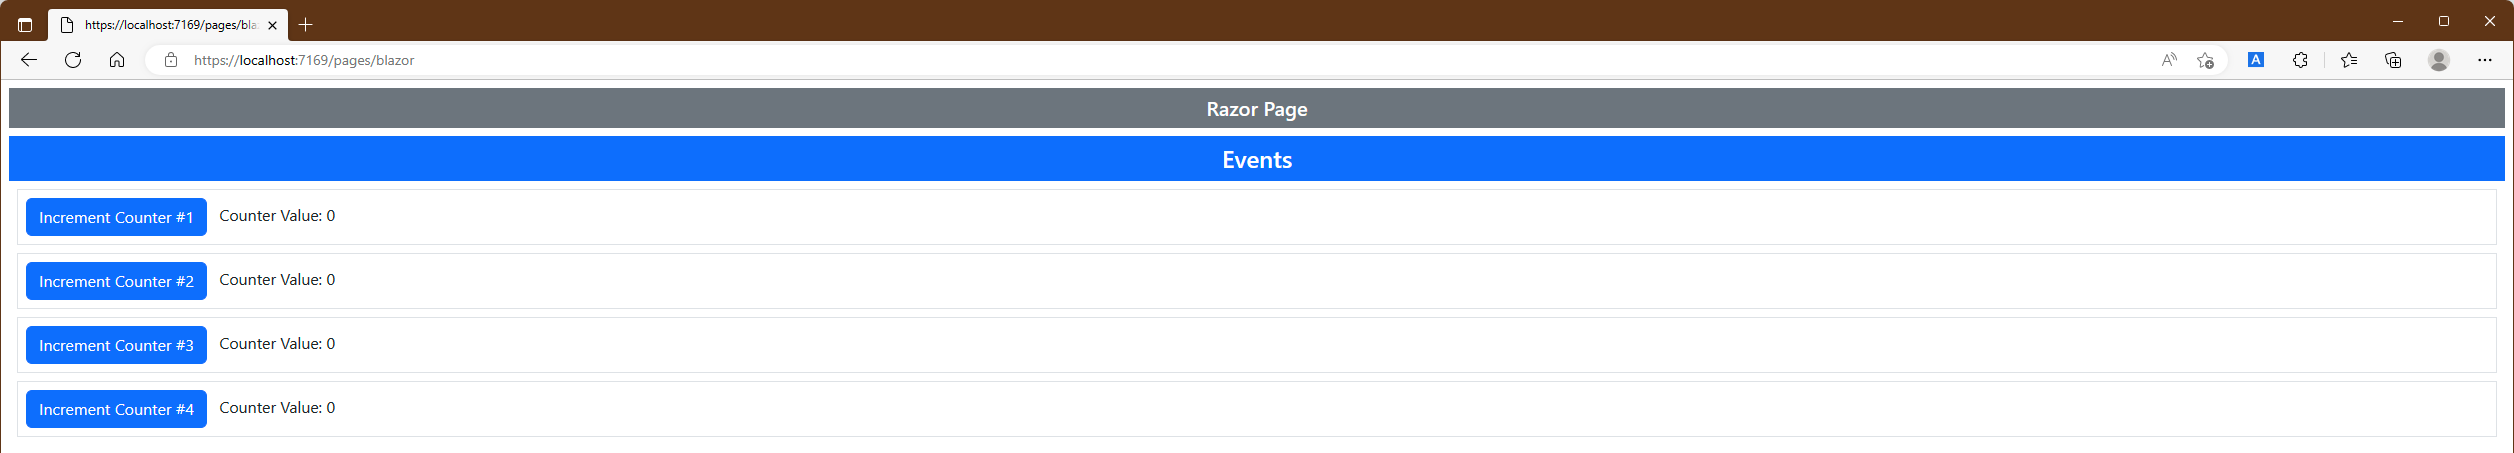Screen dimensions: 2514x453
Task: Click the blue Events heading
Action: (1257, 159)
